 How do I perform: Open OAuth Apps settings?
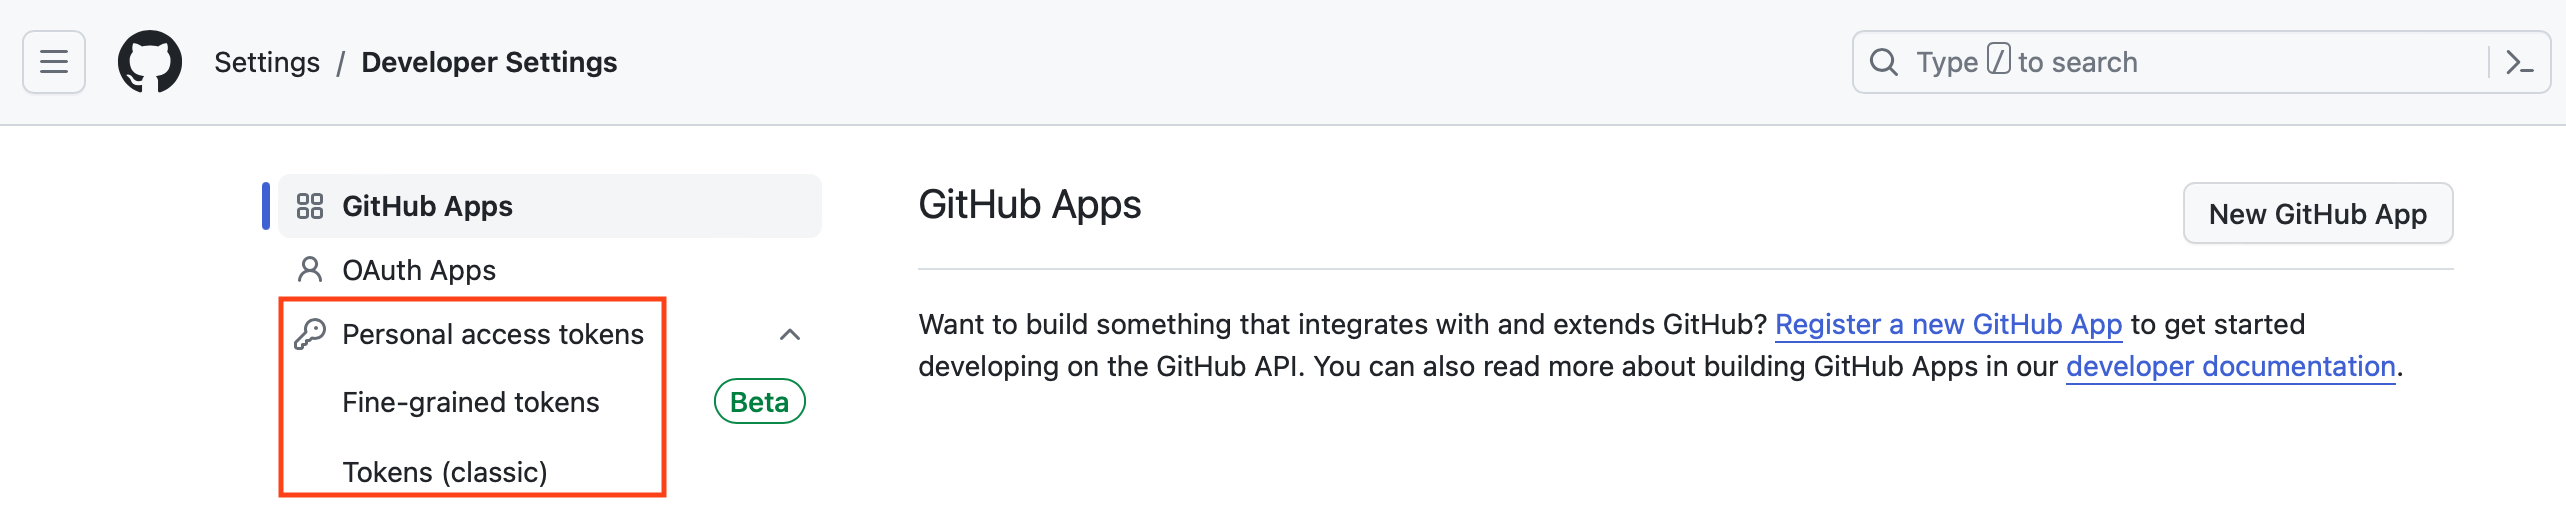(419, 270)
